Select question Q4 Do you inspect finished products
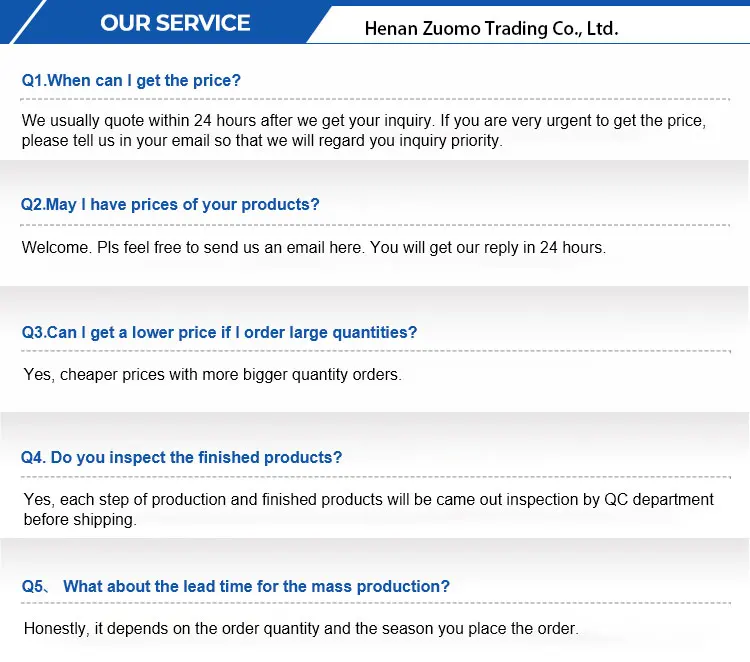 pos(181,457)
